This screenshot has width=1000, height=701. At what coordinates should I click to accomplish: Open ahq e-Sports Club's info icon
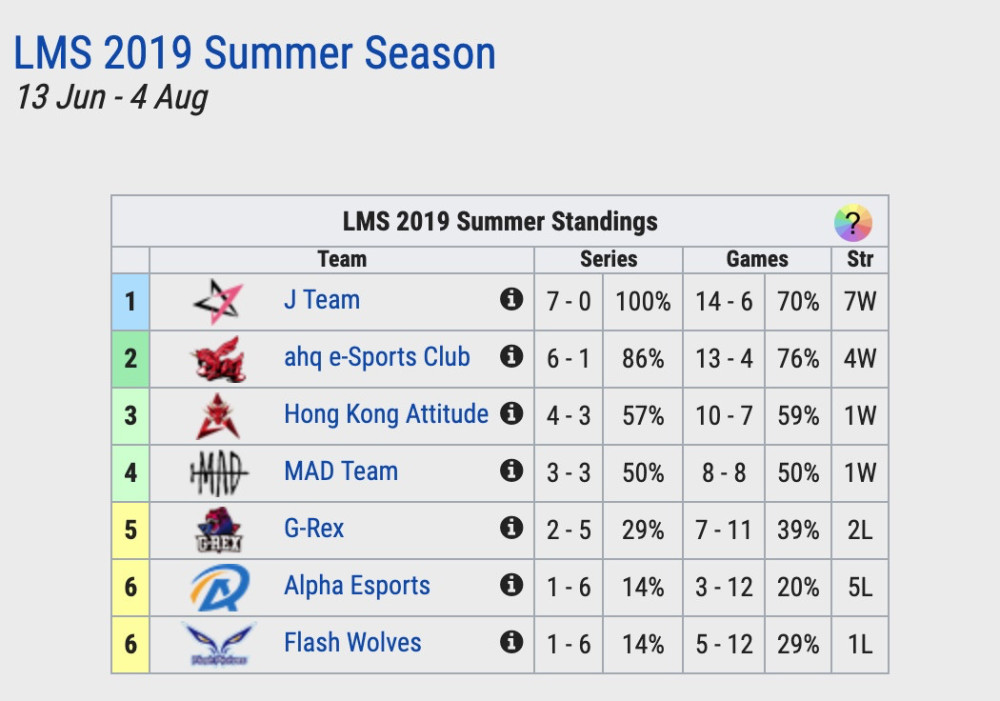[x=511, y=356]
